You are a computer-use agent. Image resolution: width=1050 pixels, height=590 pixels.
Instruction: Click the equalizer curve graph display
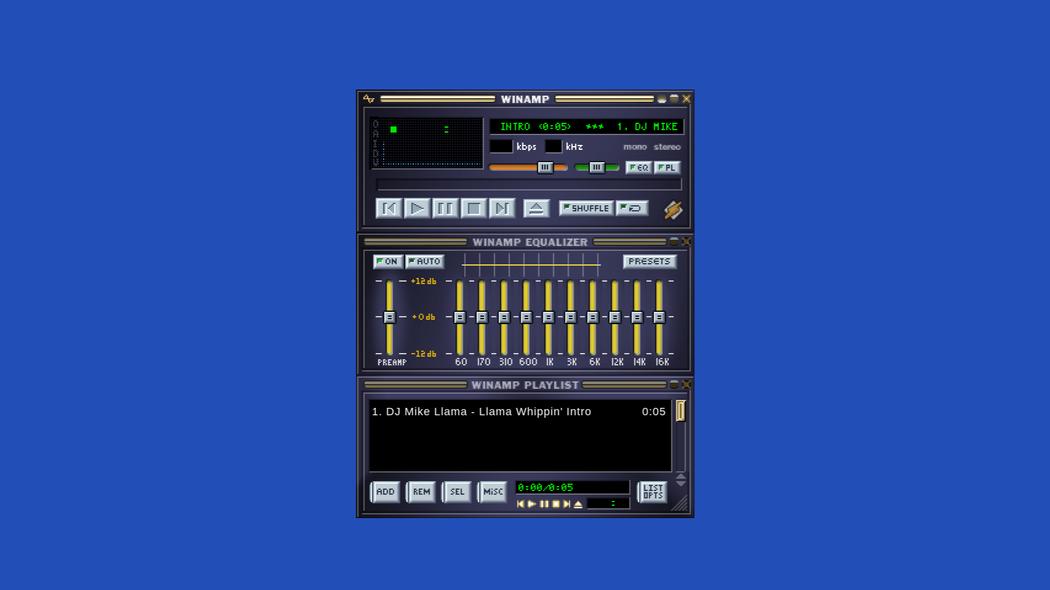(531, 265)
